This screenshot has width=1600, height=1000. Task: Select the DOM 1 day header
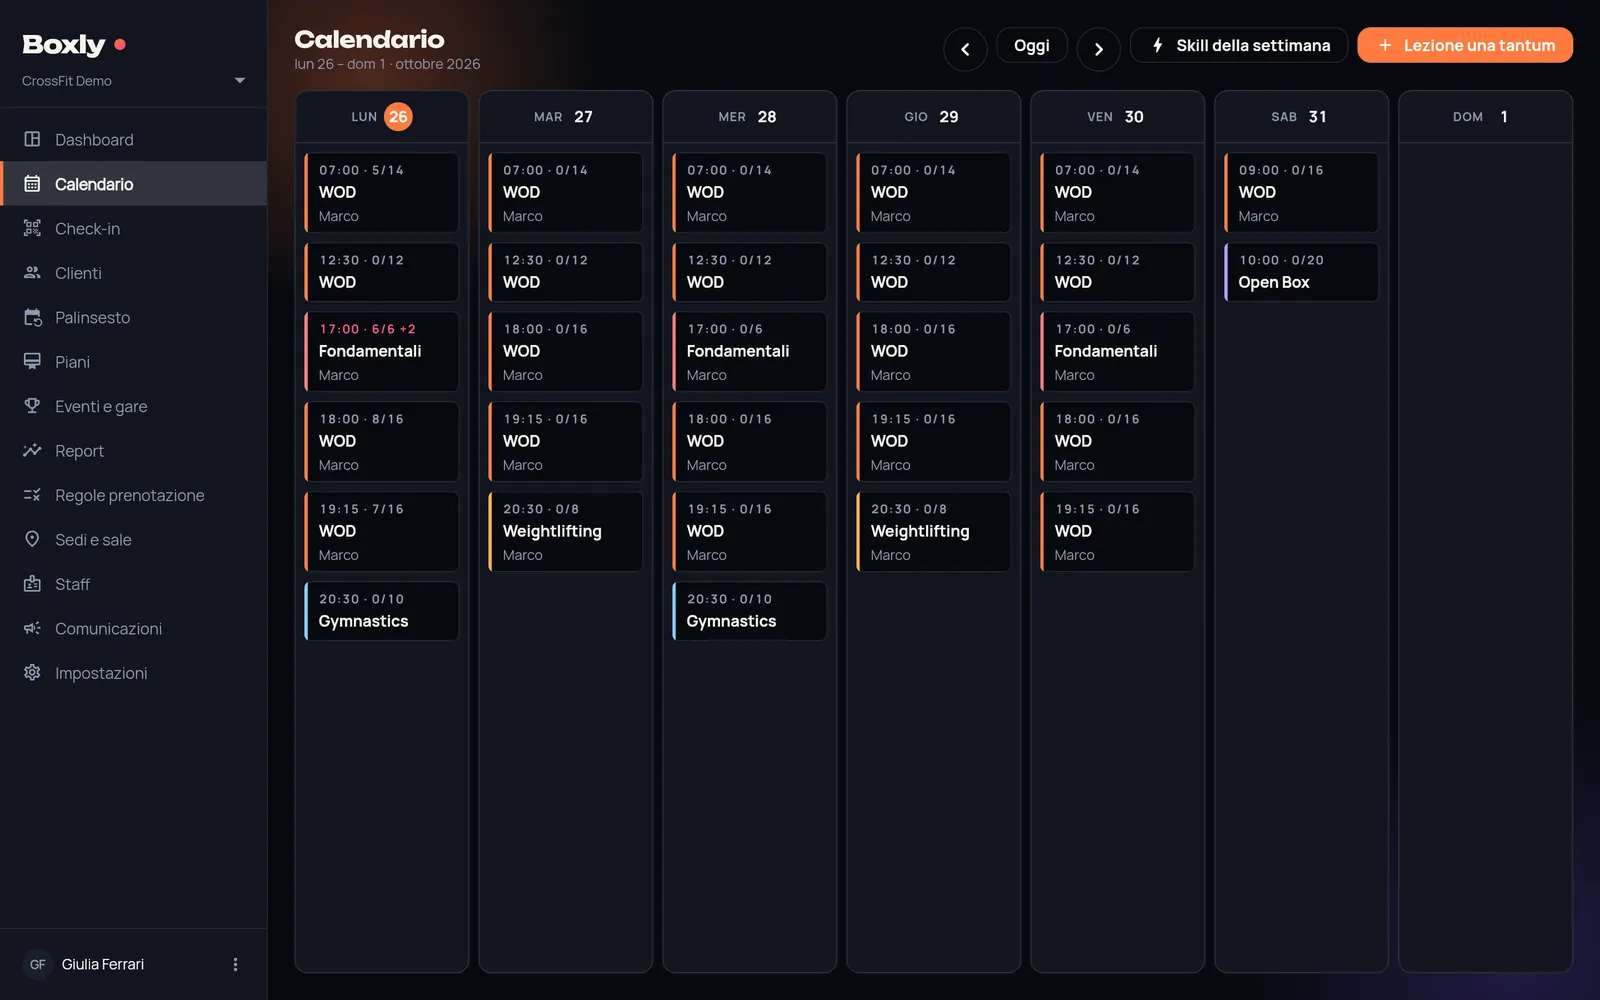(x=1486, y=117)
